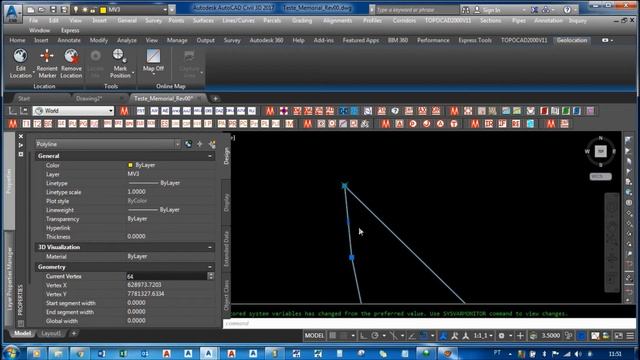Open the Express menu
The image size is (640, 360).
click(70, 30)
